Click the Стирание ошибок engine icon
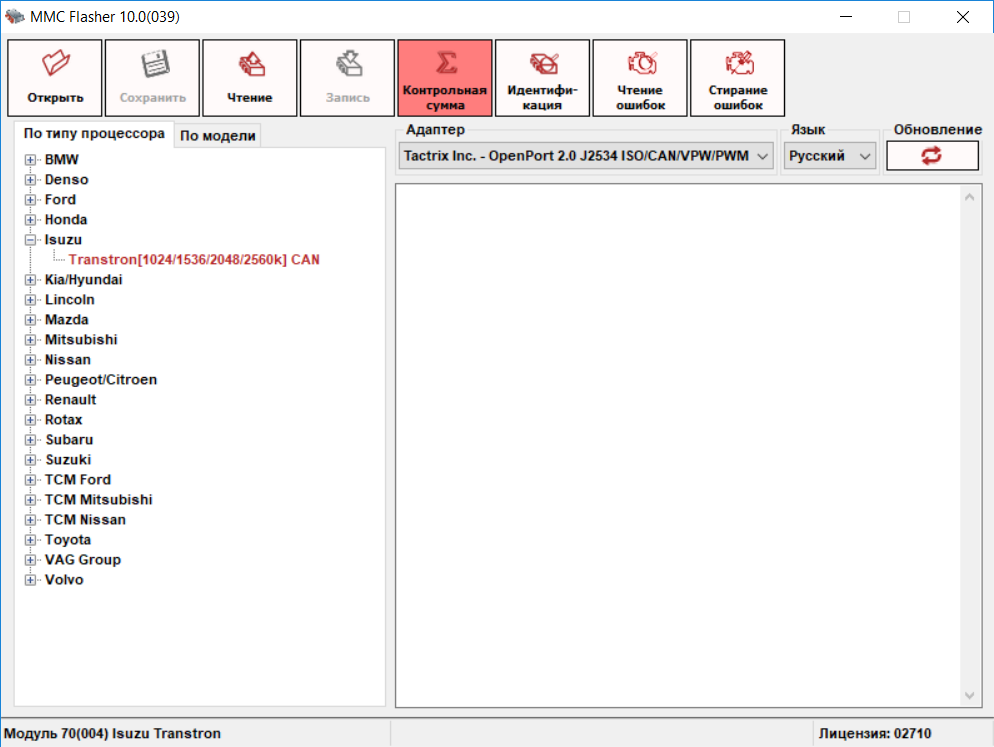 pos(737,64)
